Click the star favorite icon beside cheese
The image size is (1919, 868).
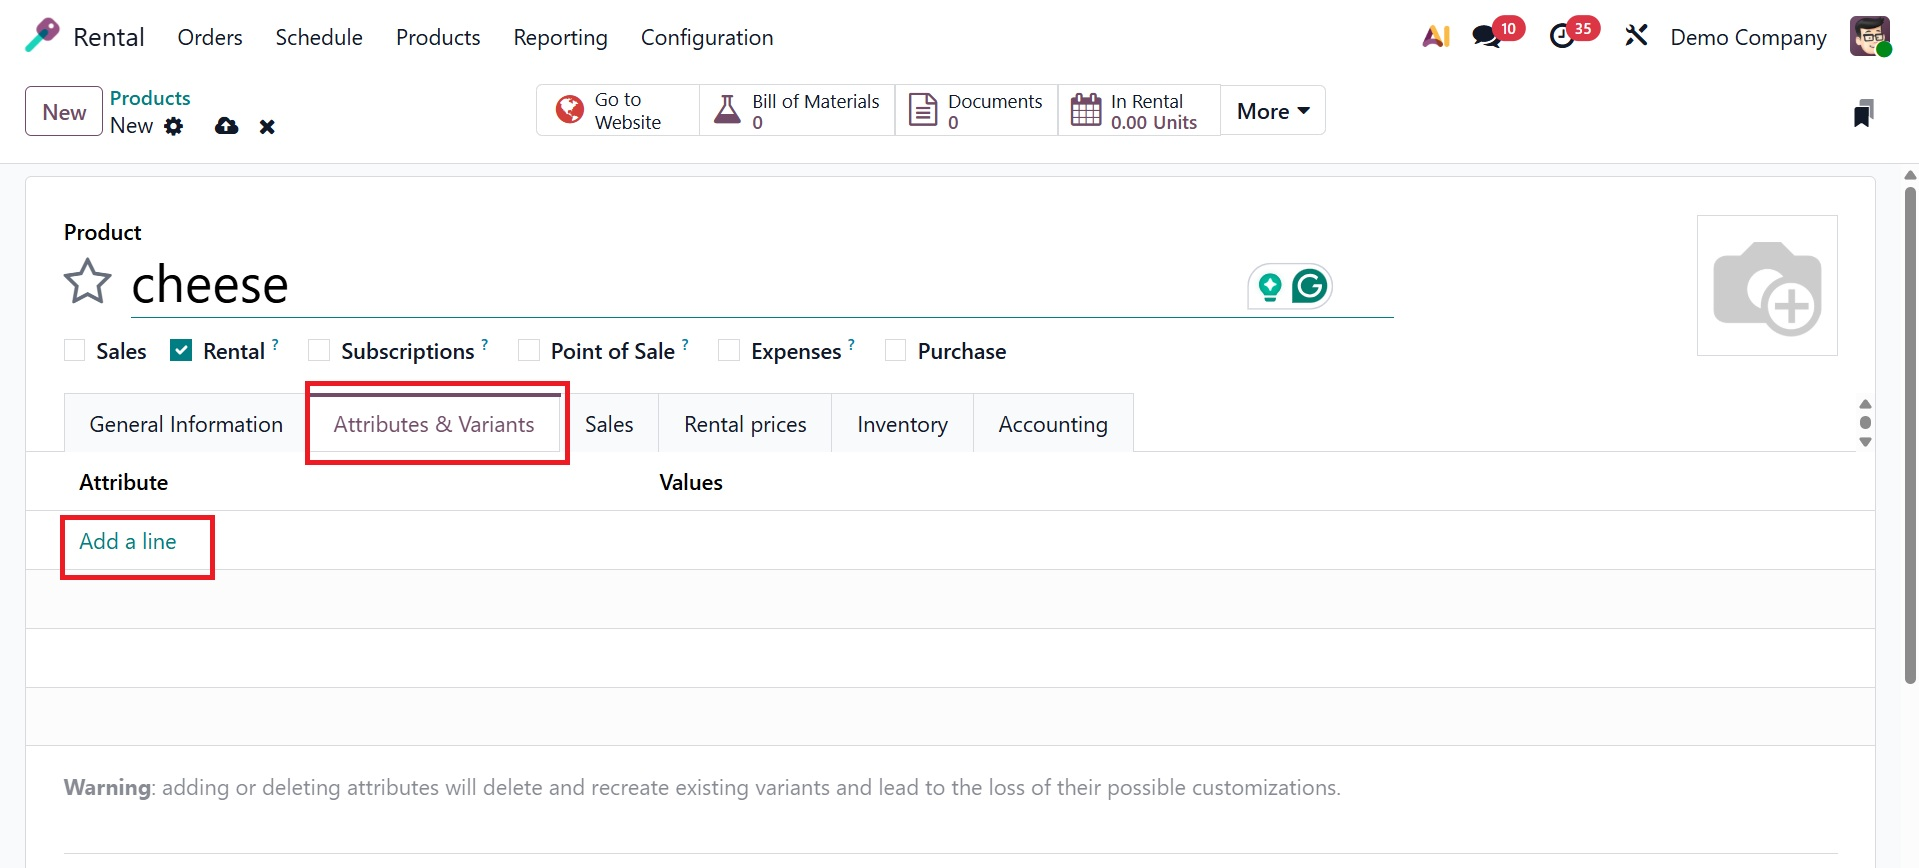[x=87, y=281]
